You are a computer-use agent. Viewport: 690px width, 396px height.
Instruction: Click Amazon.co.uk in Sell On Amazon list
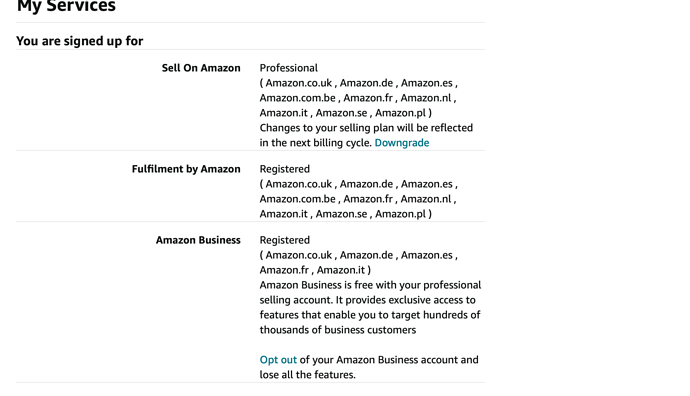[x=298, y=83]
